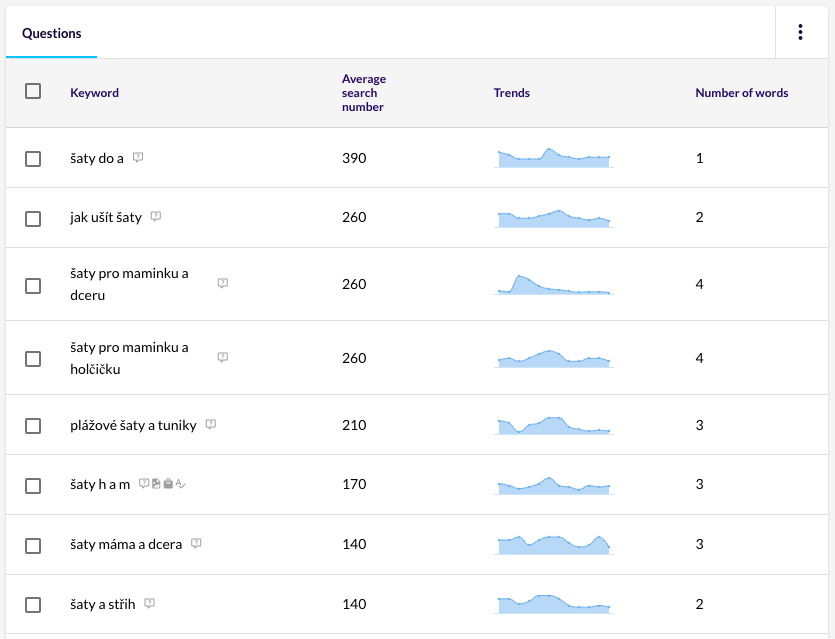This screenshot has height=639, width=835.
Task: Sort by Number of words column
Action: click(x=741, y=93)
